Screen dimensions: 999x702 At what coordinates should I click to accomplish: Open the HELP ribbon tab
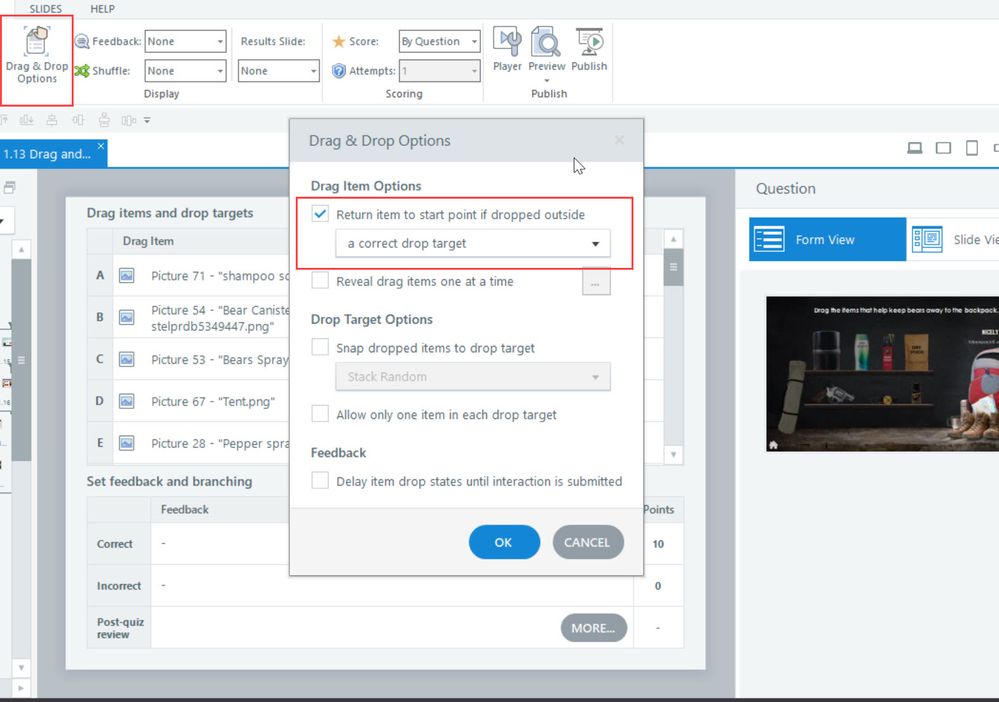pyautogui.click(x=102, y=9)
